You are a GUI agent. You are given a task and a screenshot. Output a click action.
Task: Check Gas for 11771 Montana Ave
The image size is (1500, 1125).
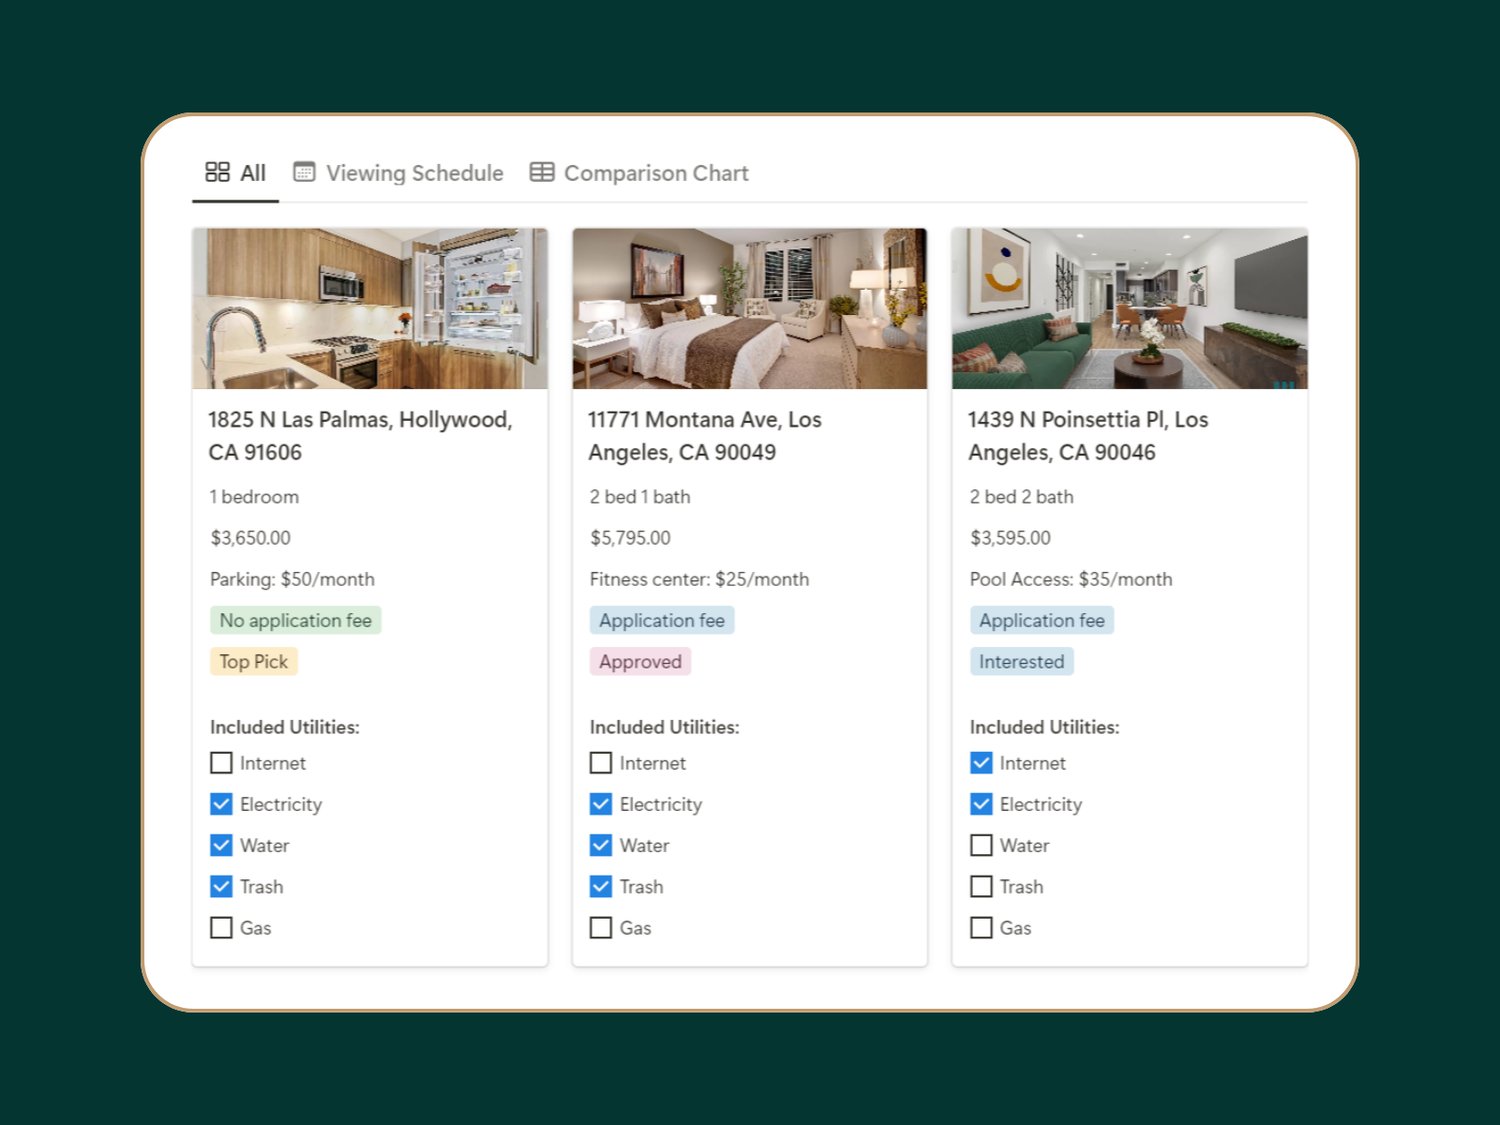point(601,927)
